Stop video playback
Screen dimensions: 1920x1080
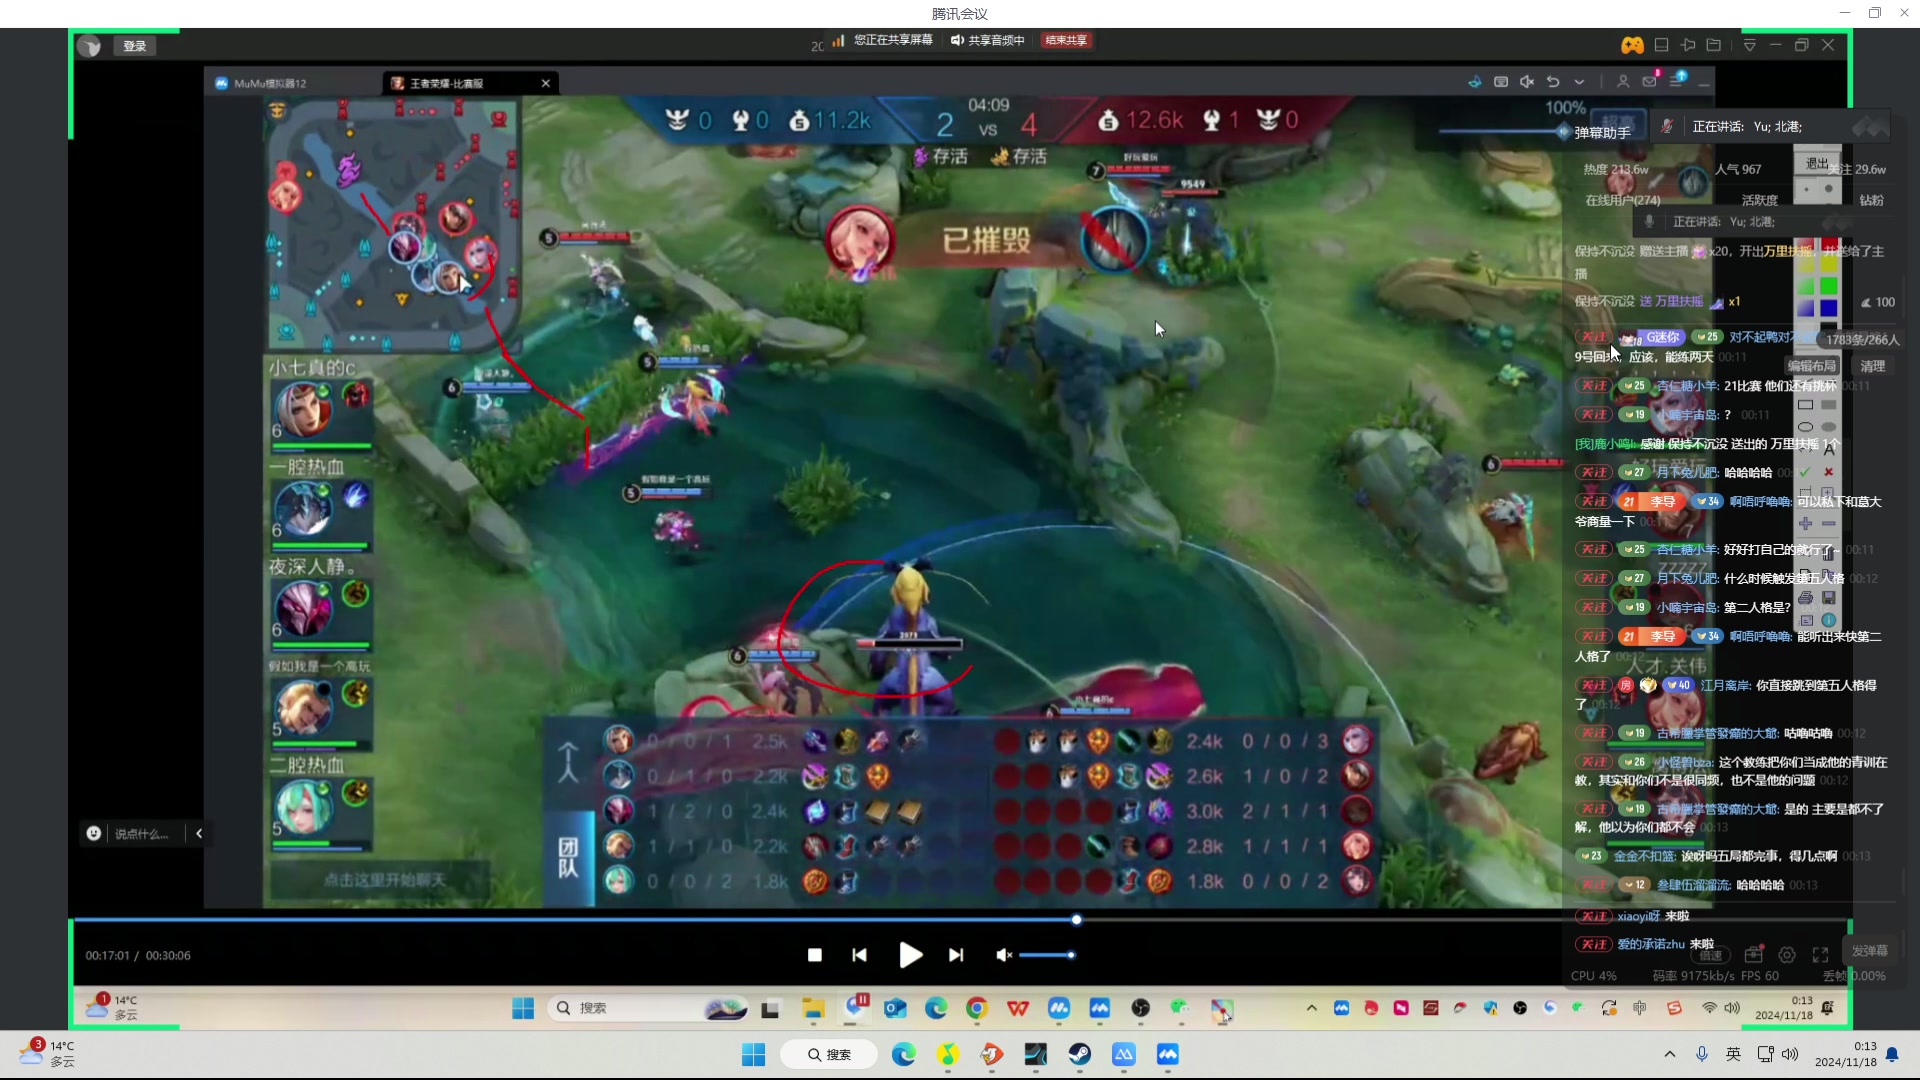[815, 955]
